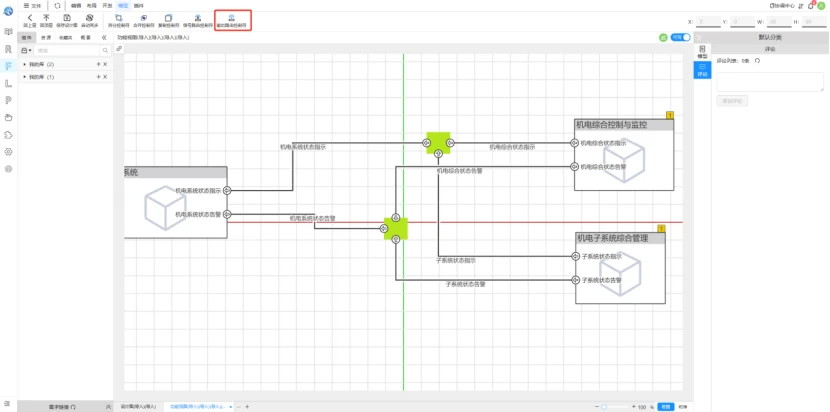830x412 pixels.
Task: Switch to the 概要 tab in left panel
Action: [x=85, y=38]
